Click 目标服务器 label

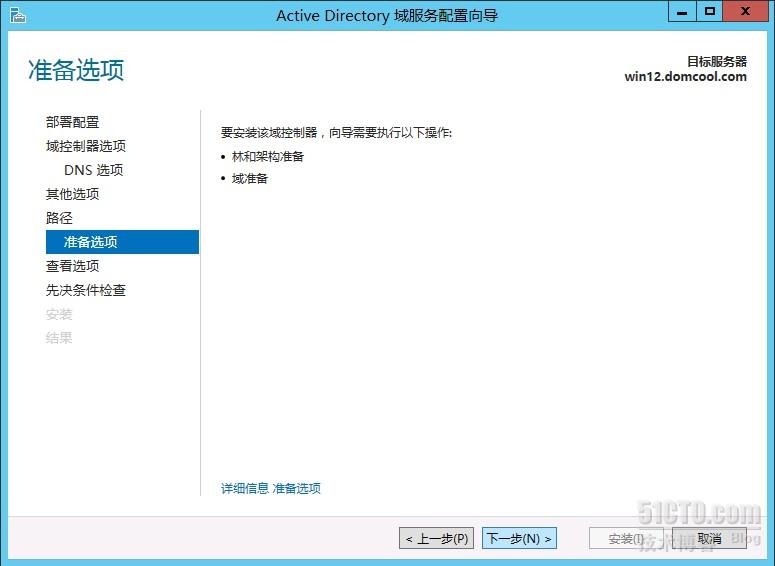[717, 61]
